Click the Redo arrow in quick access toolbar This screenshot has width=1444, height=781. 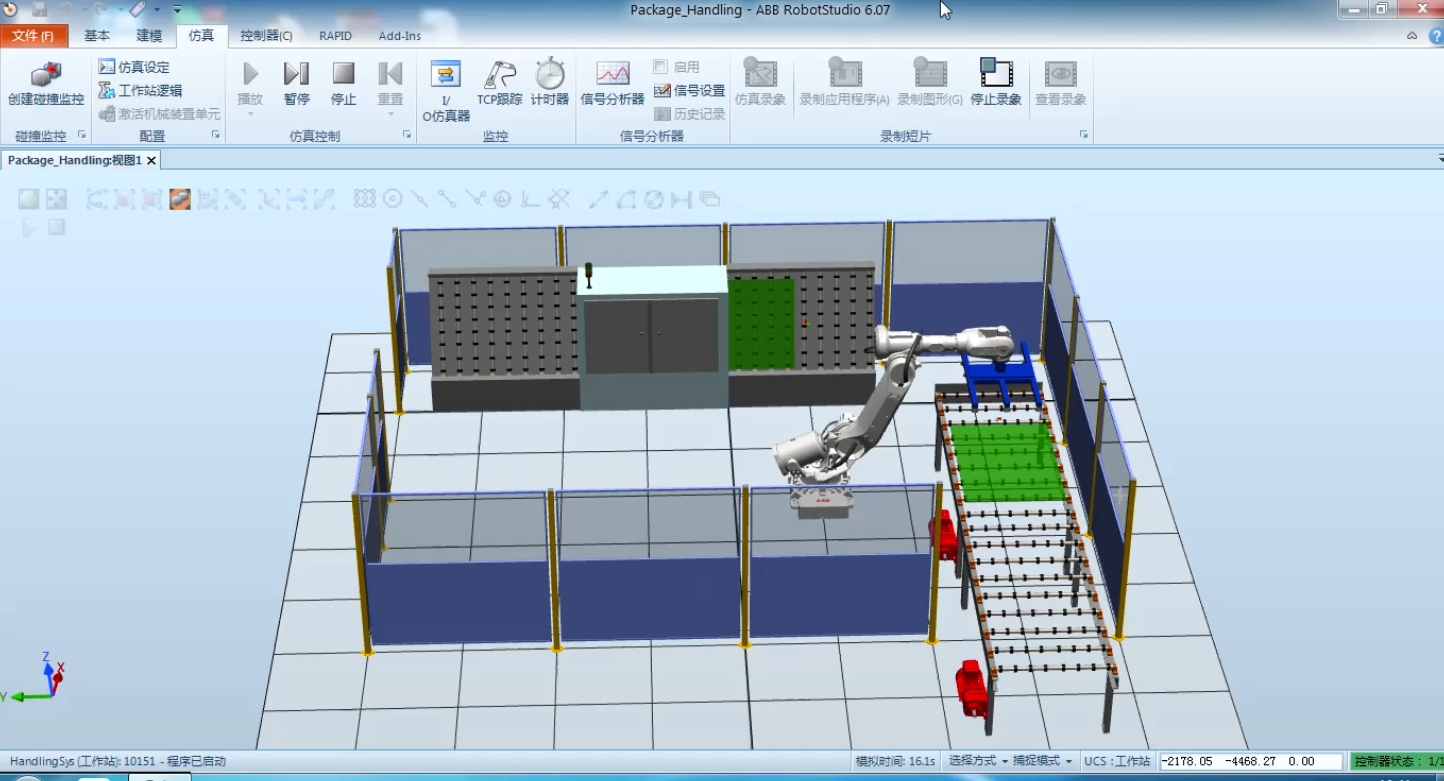pos(101,10)
